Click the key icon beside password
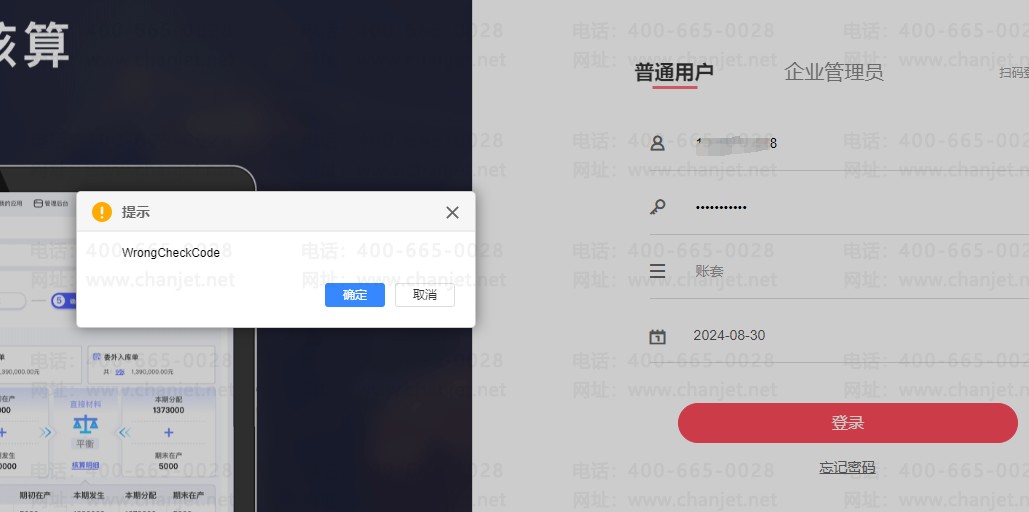The image size is (1029, 512). coord(657,207)
